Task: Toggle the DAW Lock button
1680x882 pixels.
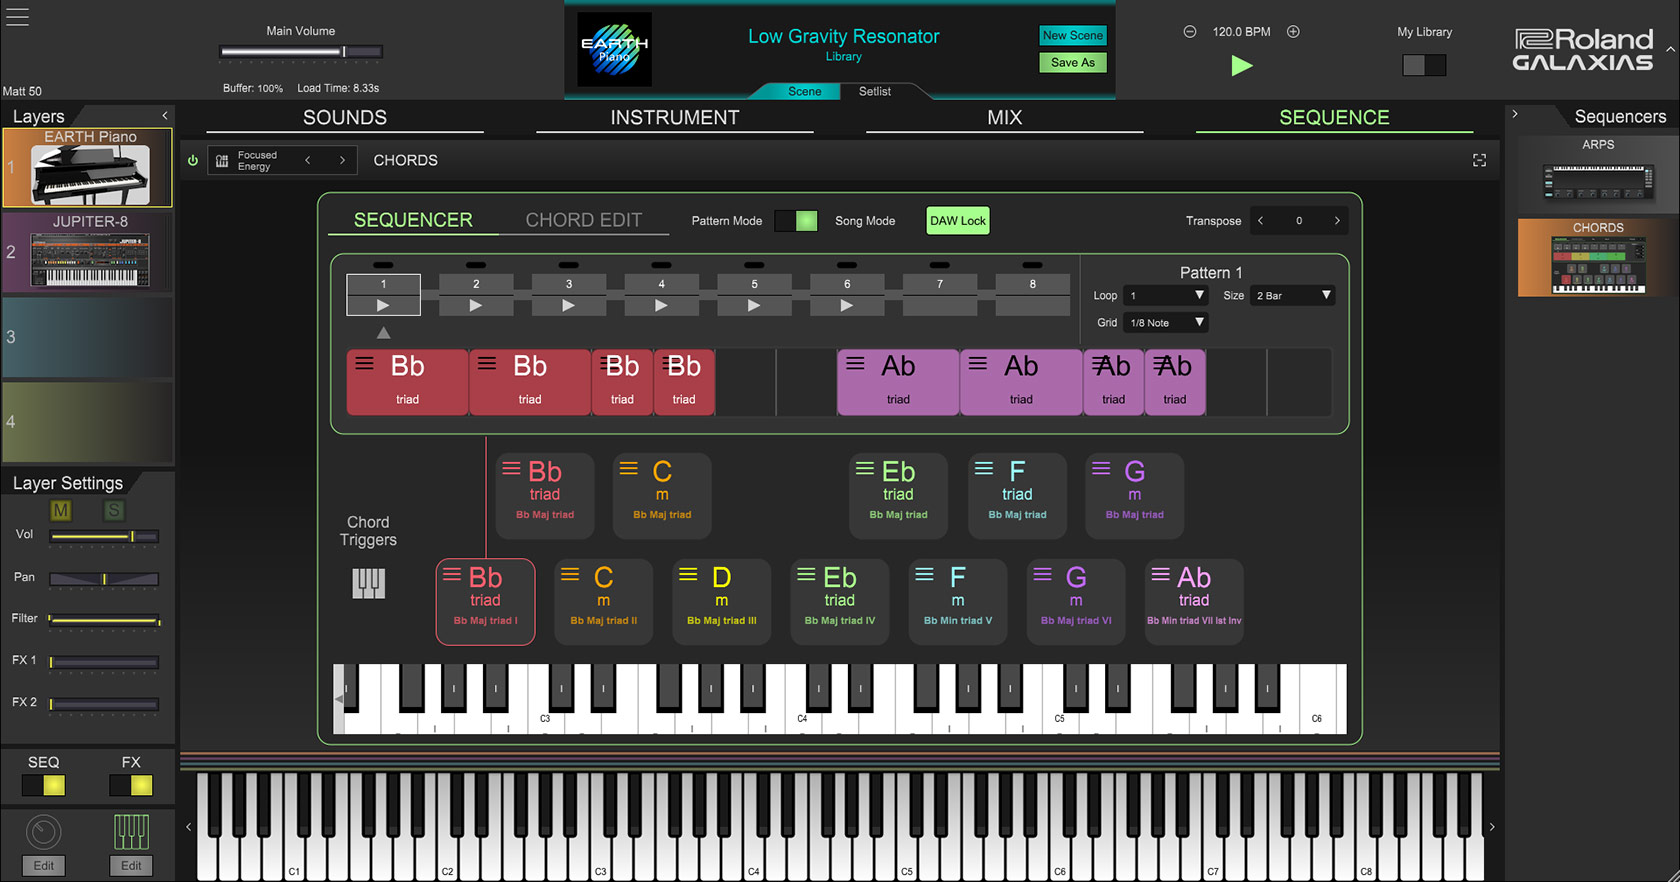Action: click(x=958, y=221)
